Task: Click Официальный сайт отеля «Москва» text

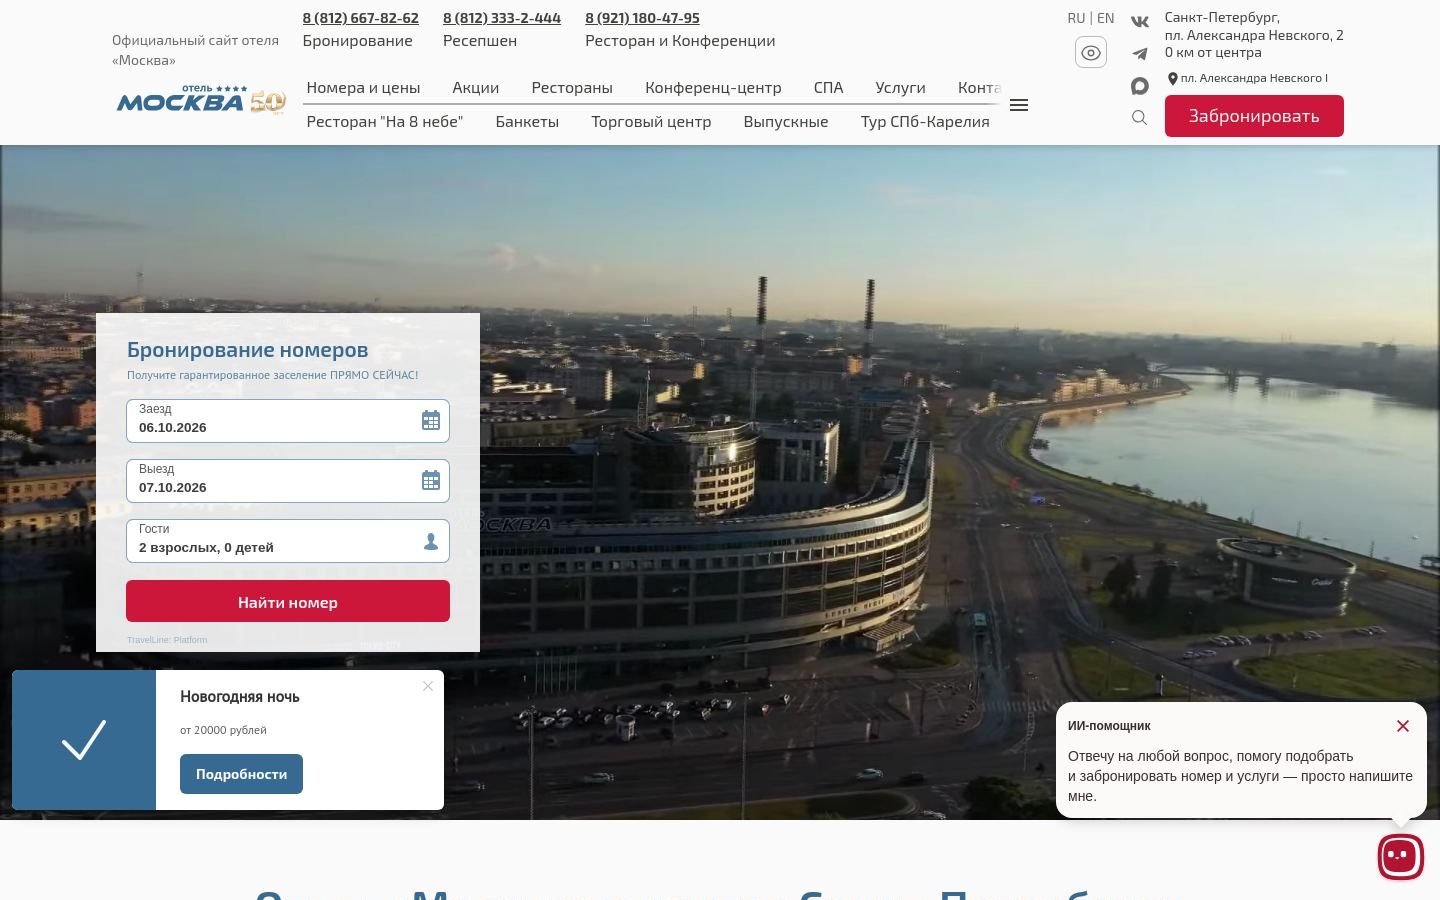Action: click(195, 50)
